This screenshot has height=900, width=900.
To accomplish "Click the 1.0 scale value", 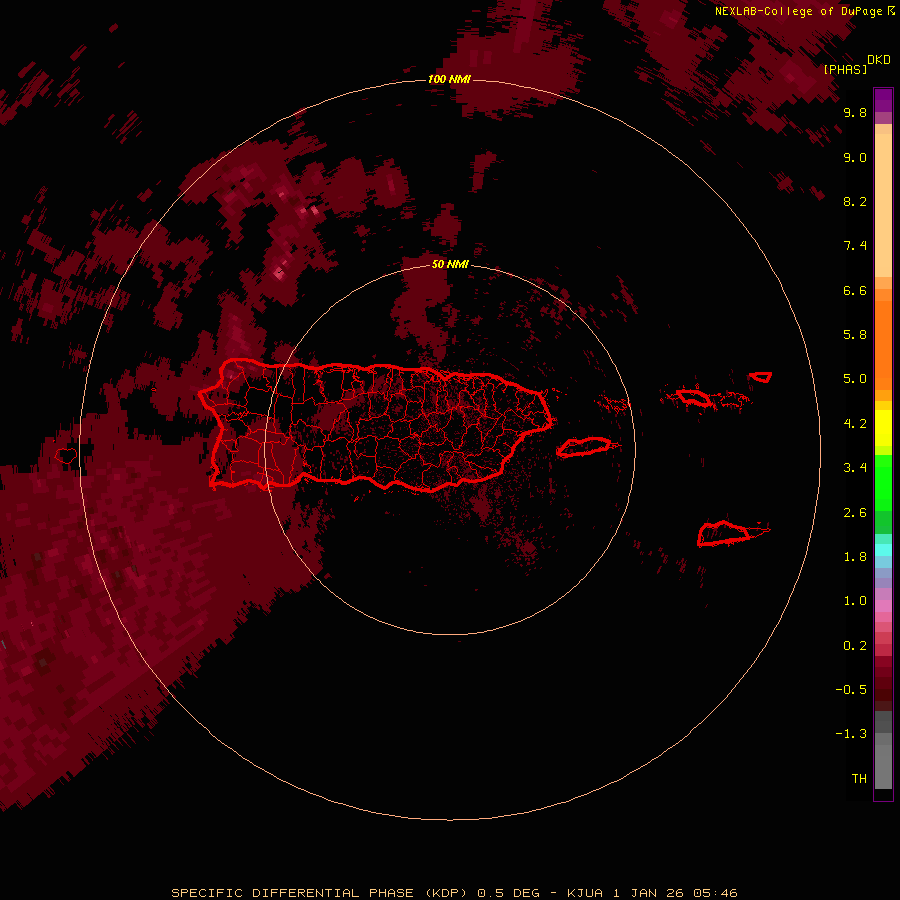I will (855, 601).
